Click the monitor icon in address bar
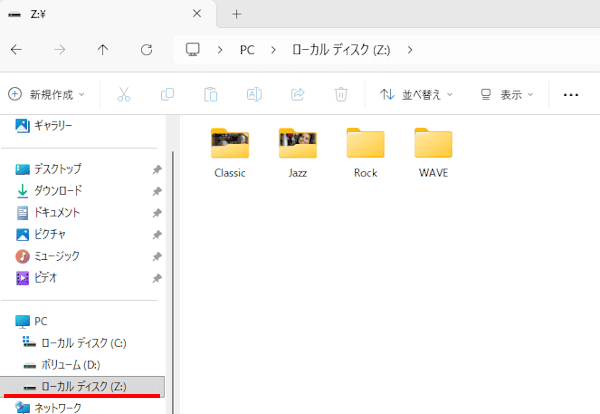This screenshot has width=600, height=414. tap(193, 50)
